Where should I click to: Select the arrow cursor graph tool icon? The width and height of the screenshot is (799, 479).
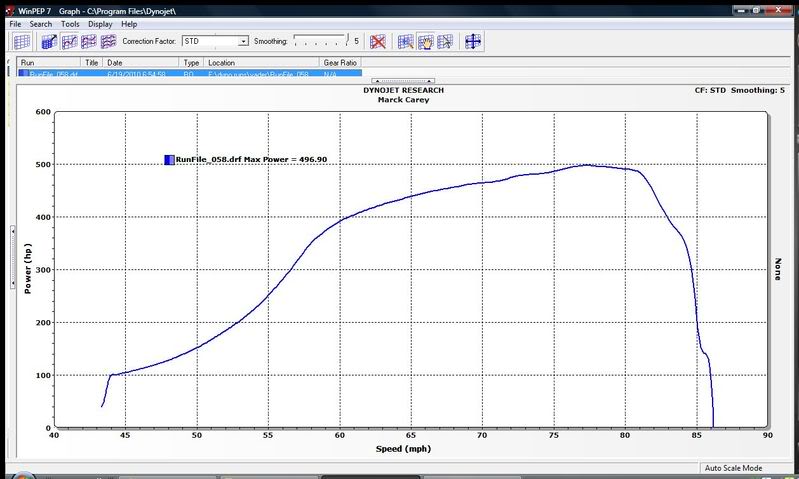[445, 41]
